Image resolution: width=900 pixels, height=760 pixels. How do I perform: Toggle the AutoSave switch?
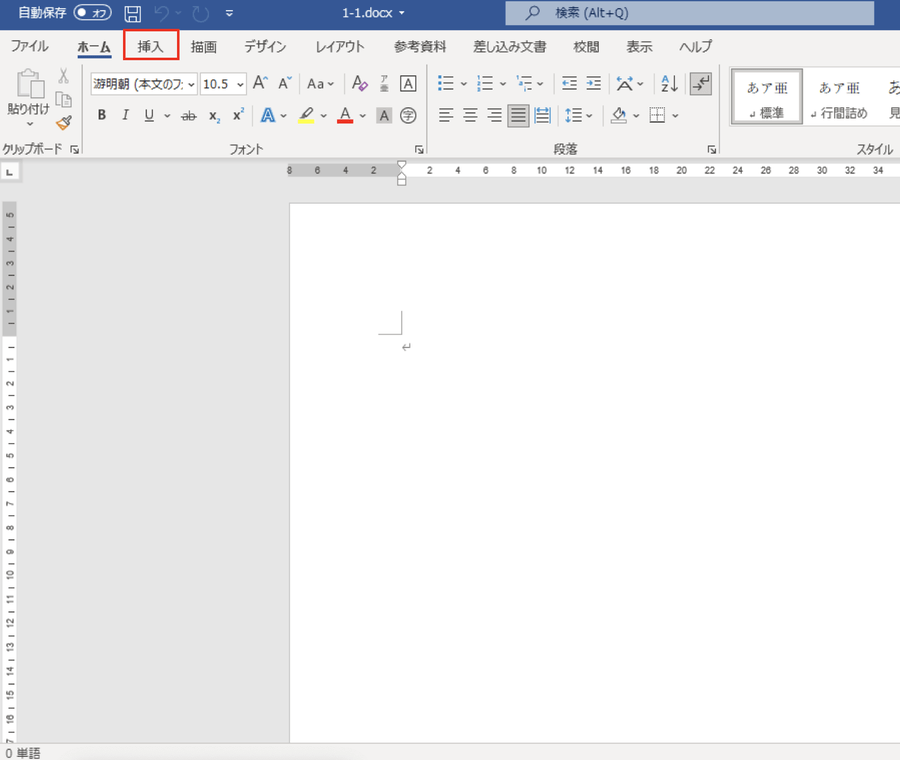(93, 14)
